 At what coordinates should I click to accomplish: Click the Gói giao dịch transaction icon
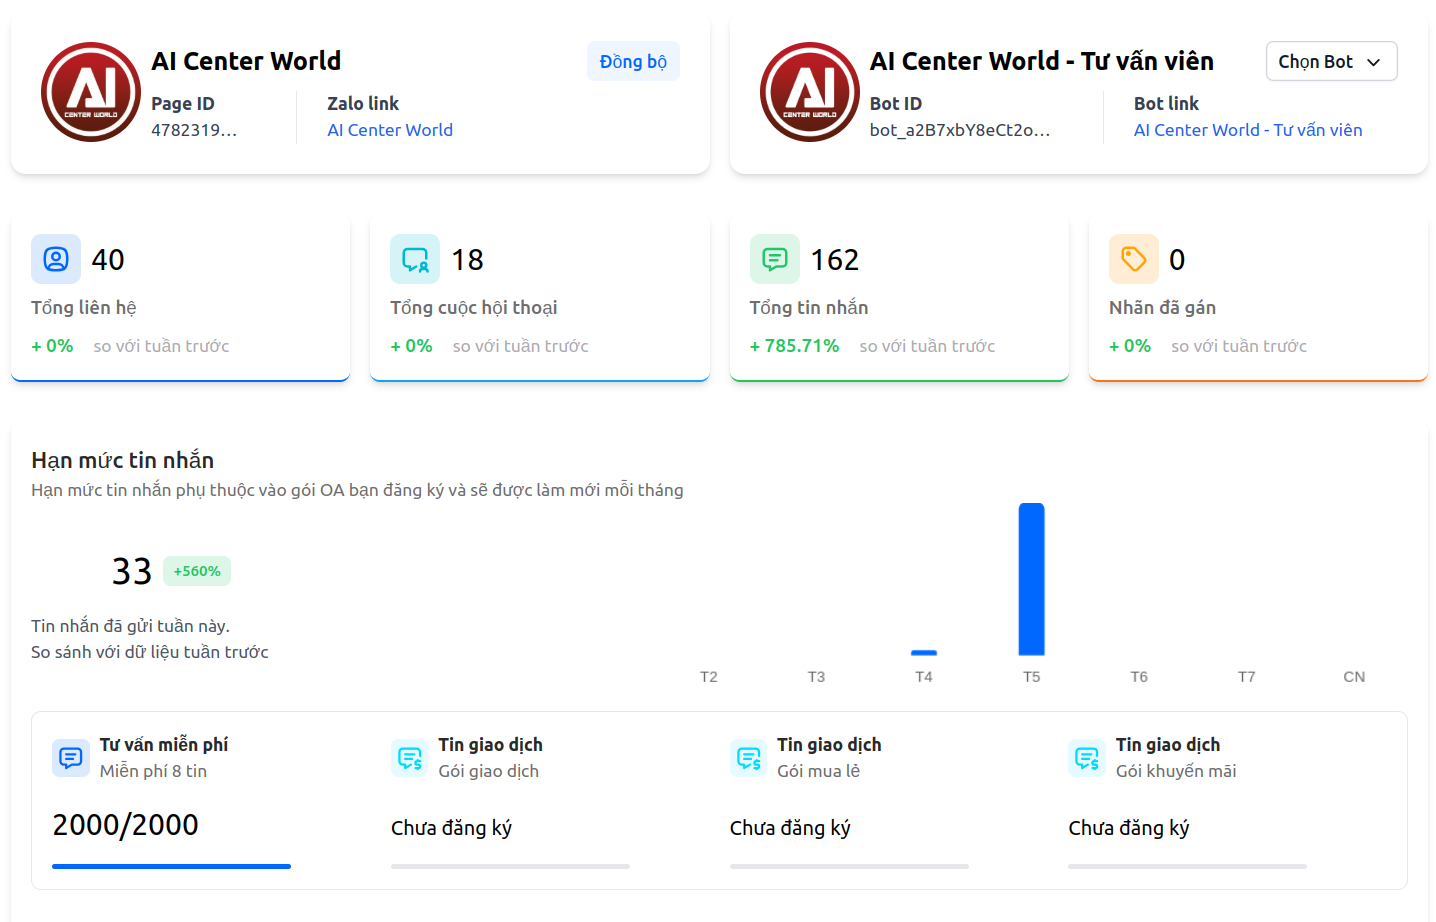409,758
